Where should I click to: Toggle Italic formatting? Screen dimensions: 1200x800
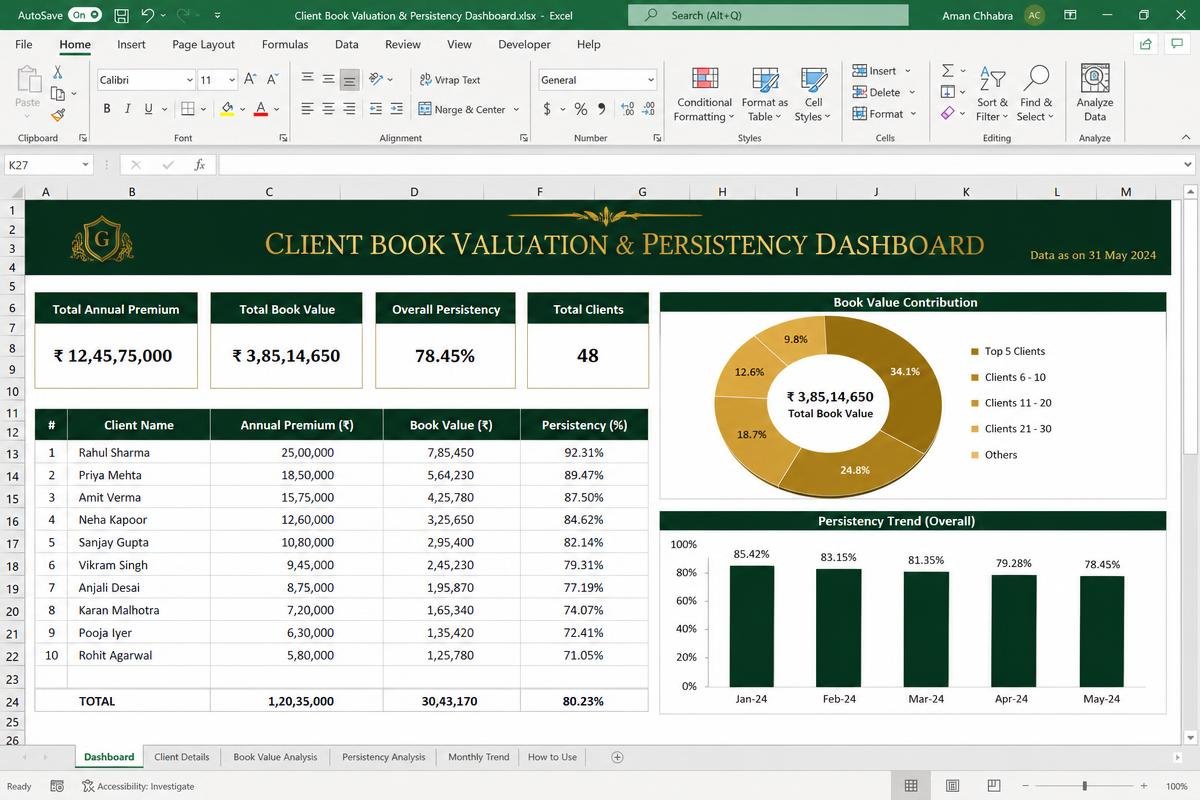[128, 109]
